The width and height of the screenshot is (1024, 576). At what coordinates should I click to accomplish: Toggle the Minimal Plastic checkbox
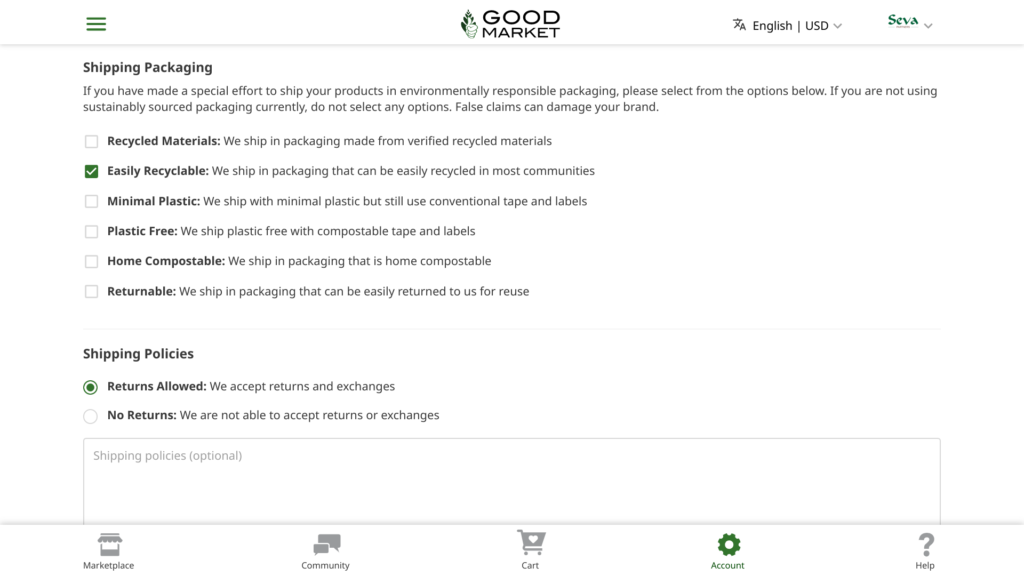91,202
